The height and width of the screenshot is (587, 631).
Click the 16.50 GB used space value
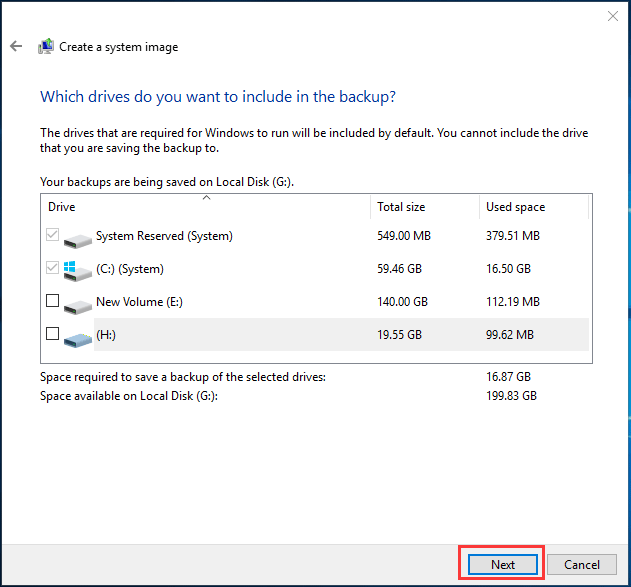tap(508, 269)
